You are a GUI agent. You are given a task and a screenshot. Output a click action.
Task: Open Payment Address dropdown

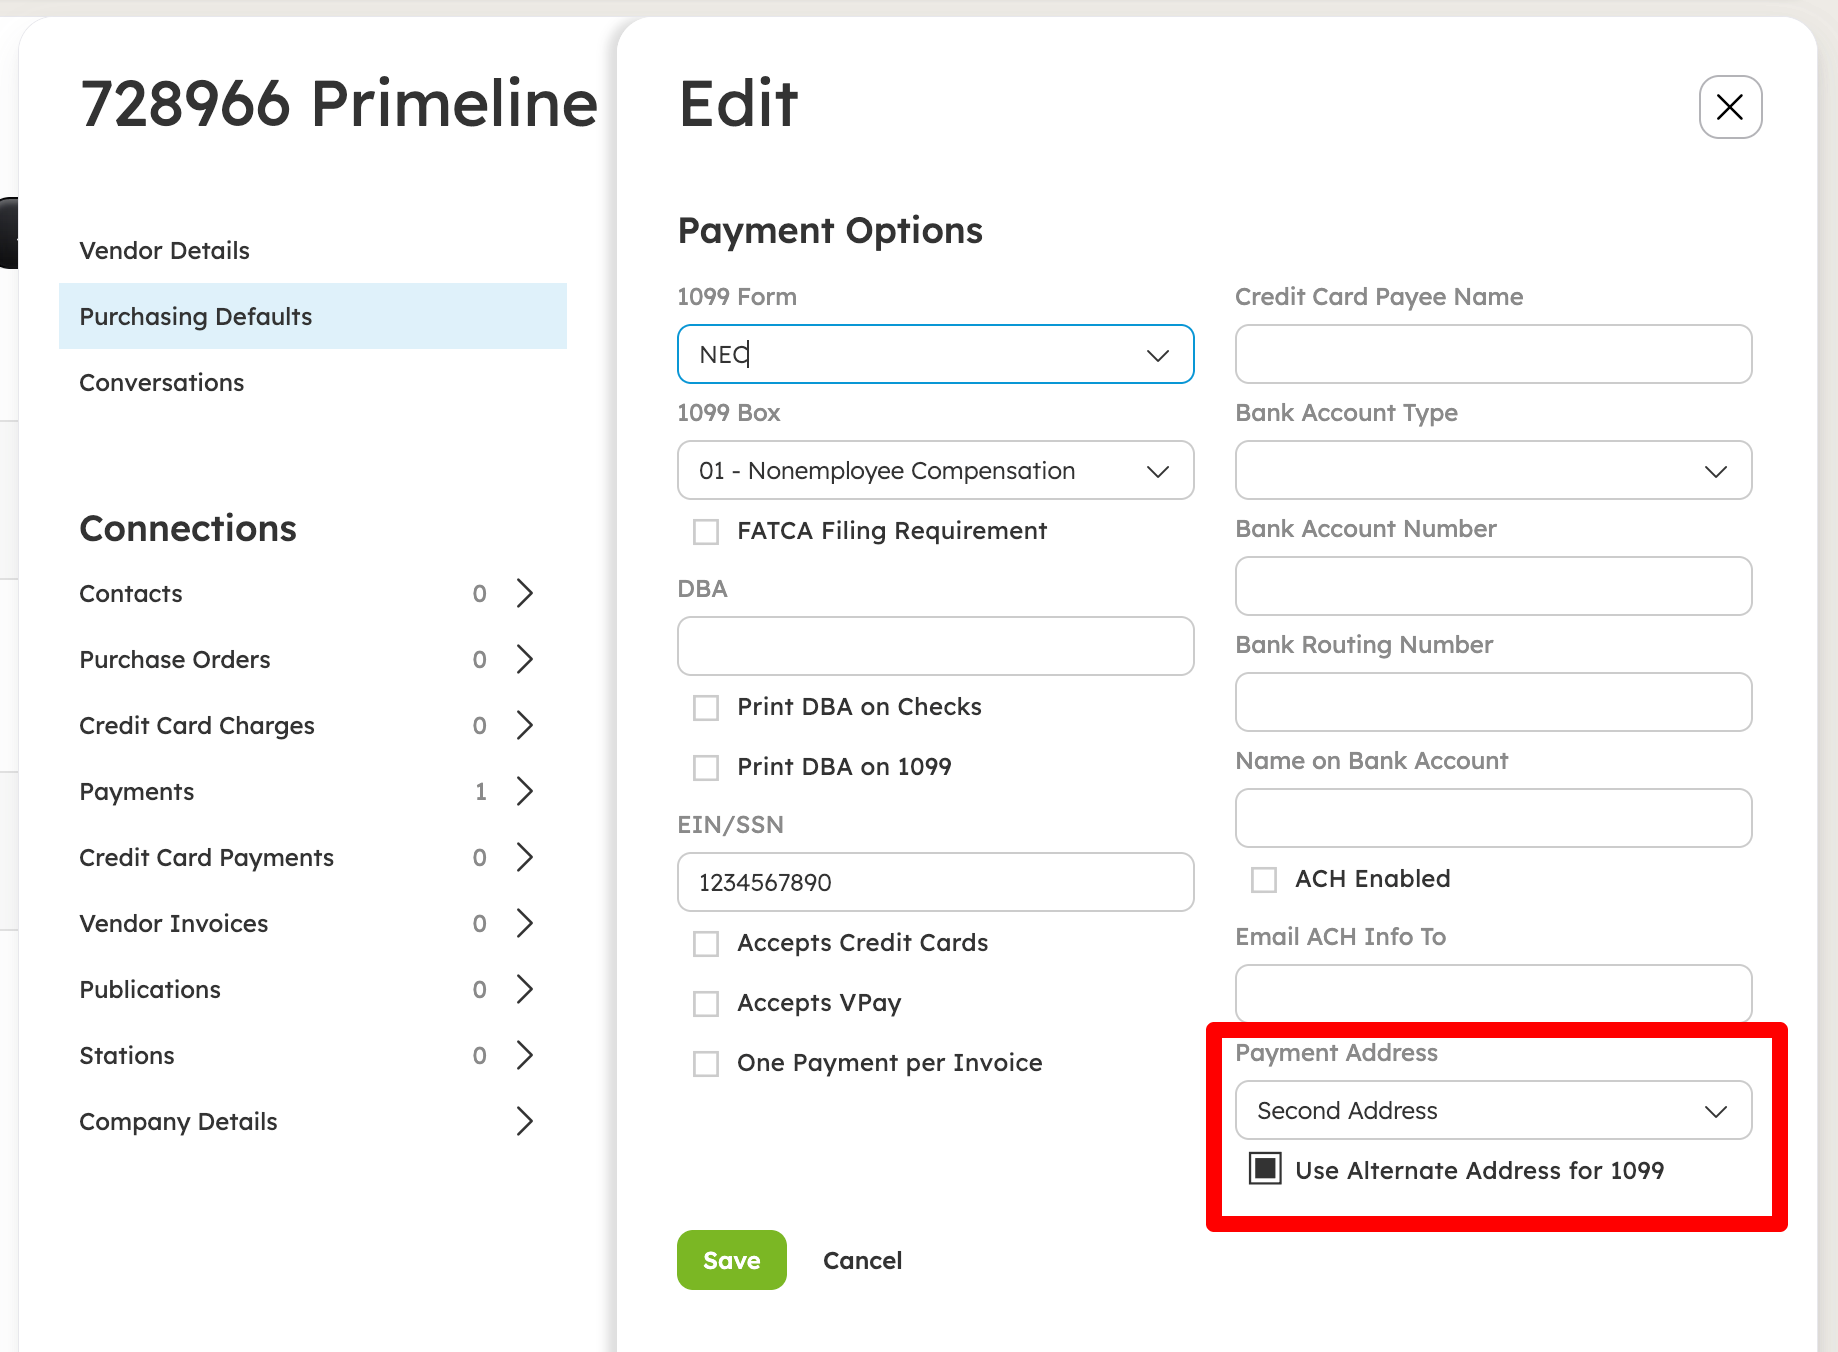(x=1494, y=1110)
